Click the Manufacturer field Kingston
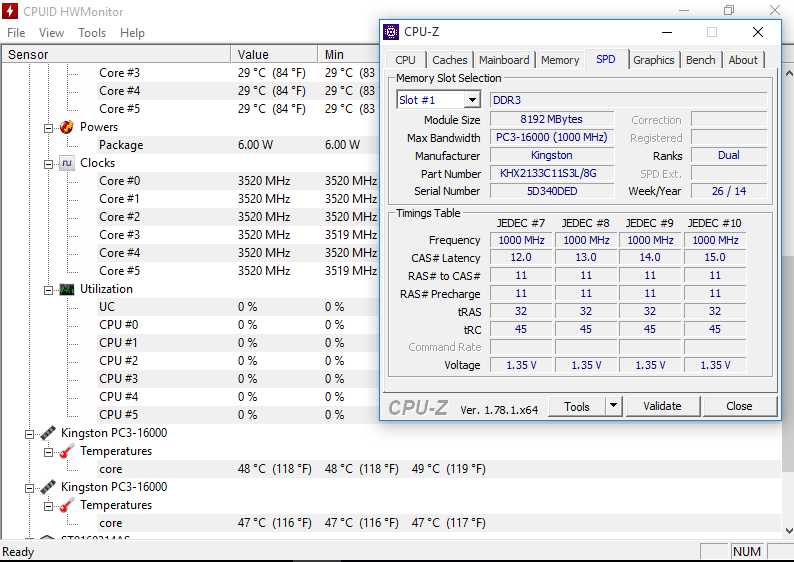Screen dimensions: 794x562 [551, 155]
